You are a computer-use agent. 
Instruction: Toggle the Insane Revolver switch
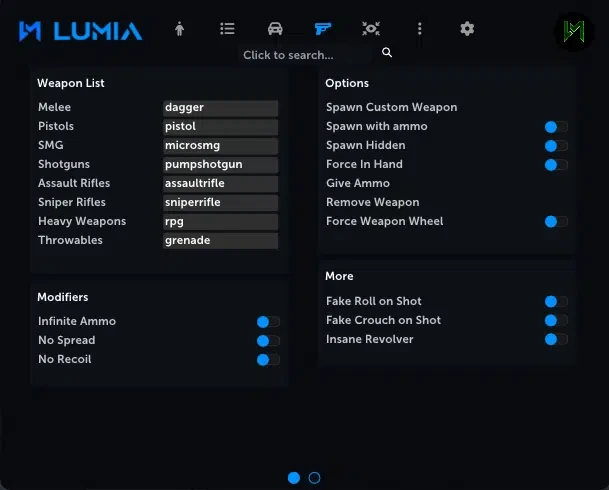point(556,339)
